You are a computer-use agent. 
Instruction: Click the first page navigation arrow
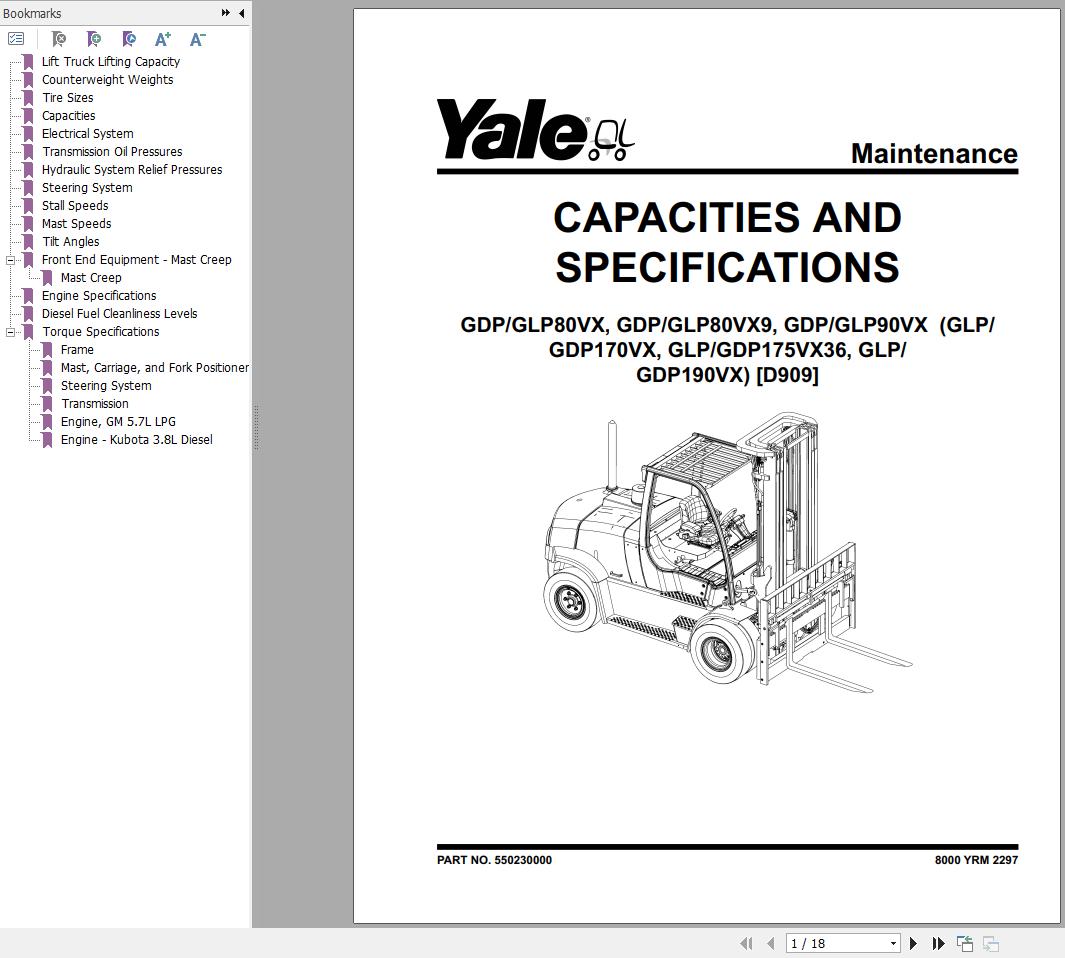coord(747,943)
